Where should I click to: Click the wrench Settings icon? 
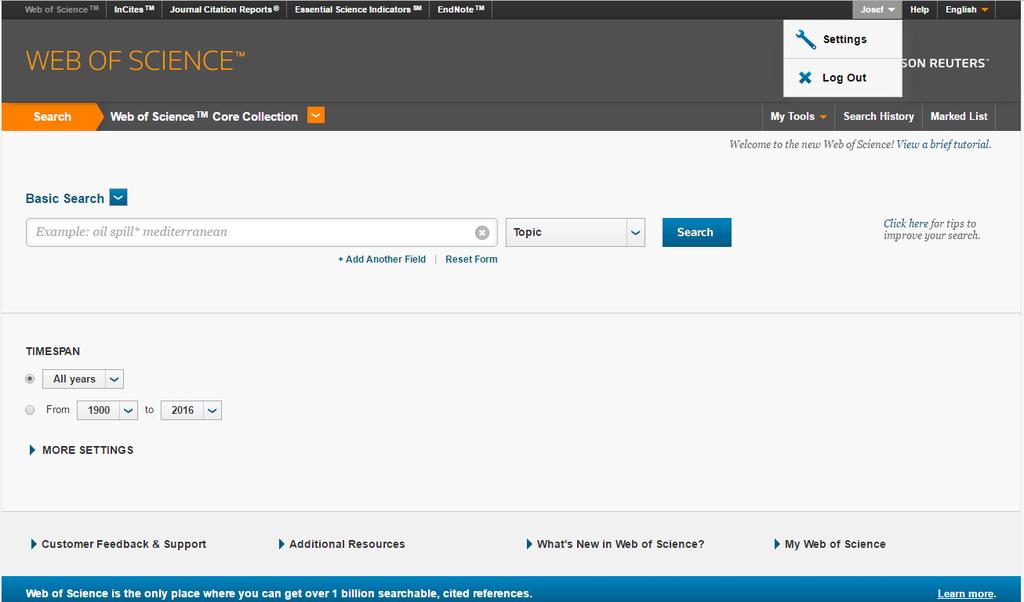click(805, 39)
